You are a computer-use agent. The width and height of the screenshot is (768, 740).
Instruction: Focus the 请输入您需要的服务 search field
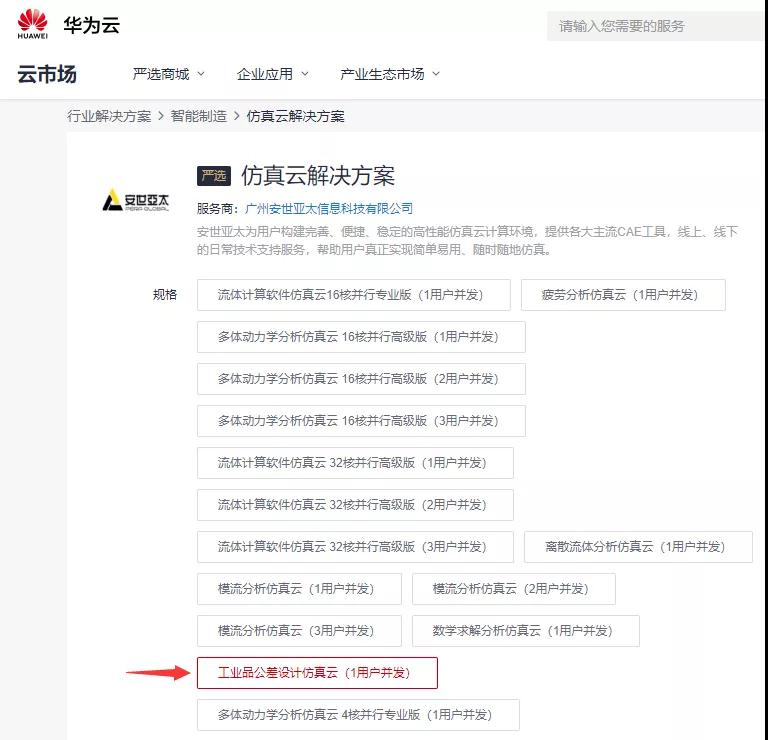(657, 26)
